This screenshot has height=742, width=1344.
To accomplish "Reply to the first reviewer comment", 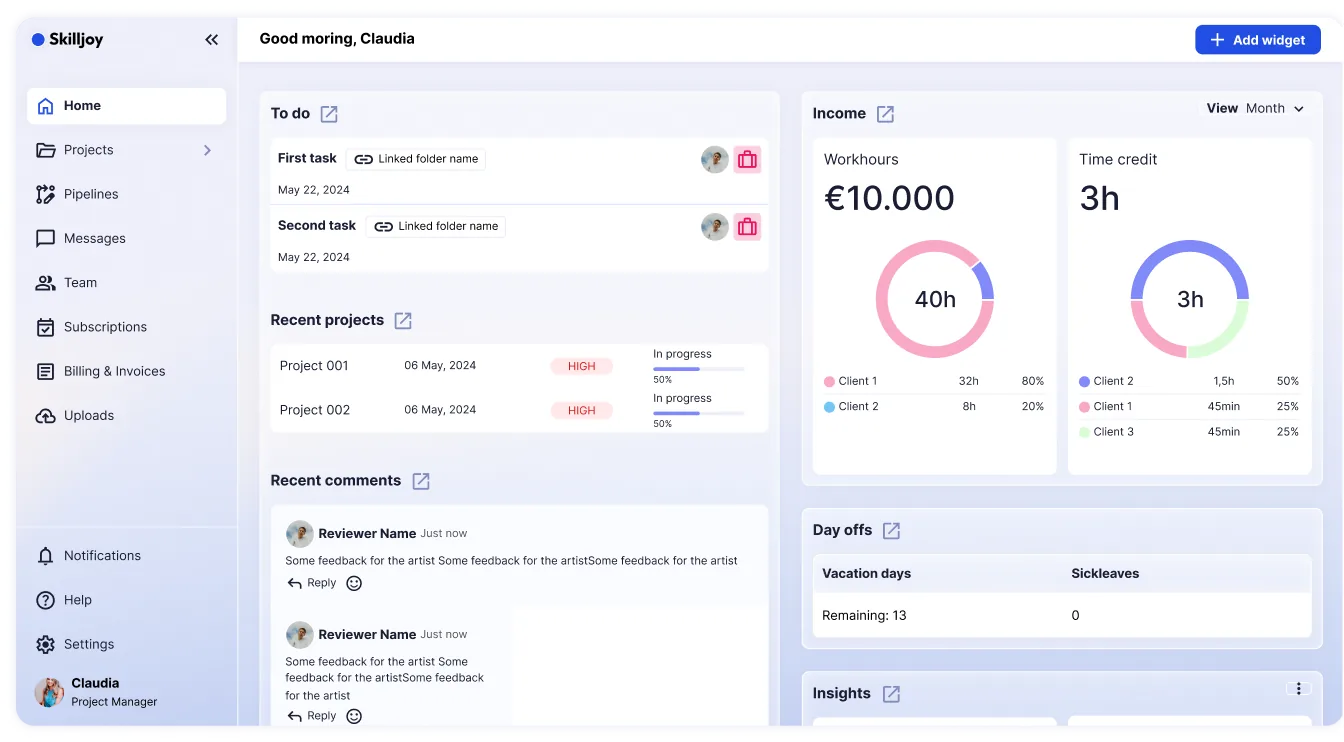I will [x=312, y=583].
